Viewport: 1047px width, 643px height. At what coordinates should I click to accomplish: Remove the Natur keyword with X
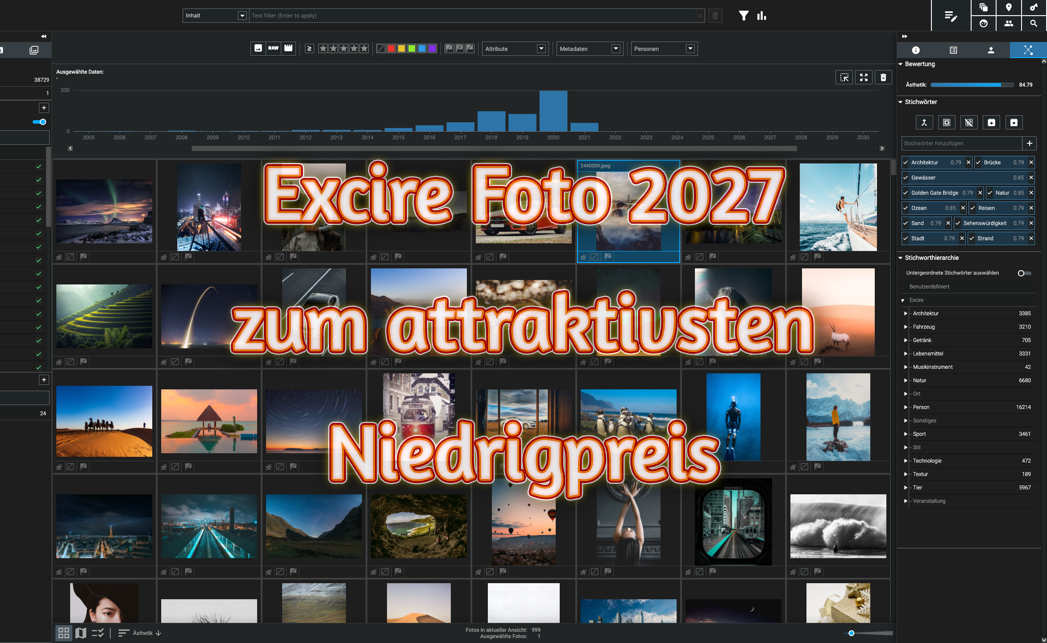pyautogui.click(x=1031, y=193)
